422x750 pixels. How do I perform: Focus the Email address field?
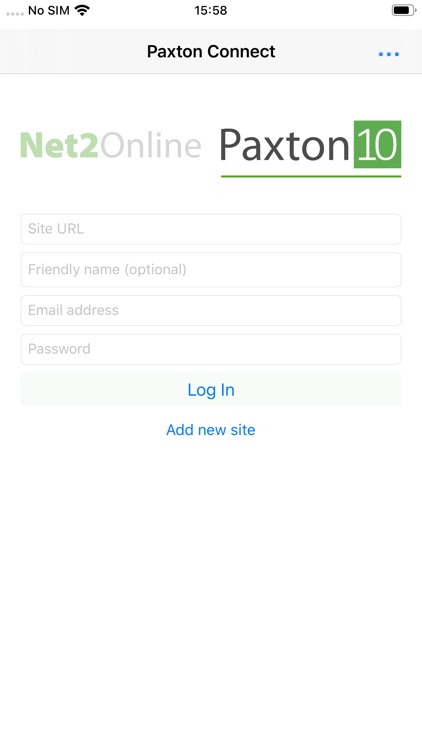[211, 310]
